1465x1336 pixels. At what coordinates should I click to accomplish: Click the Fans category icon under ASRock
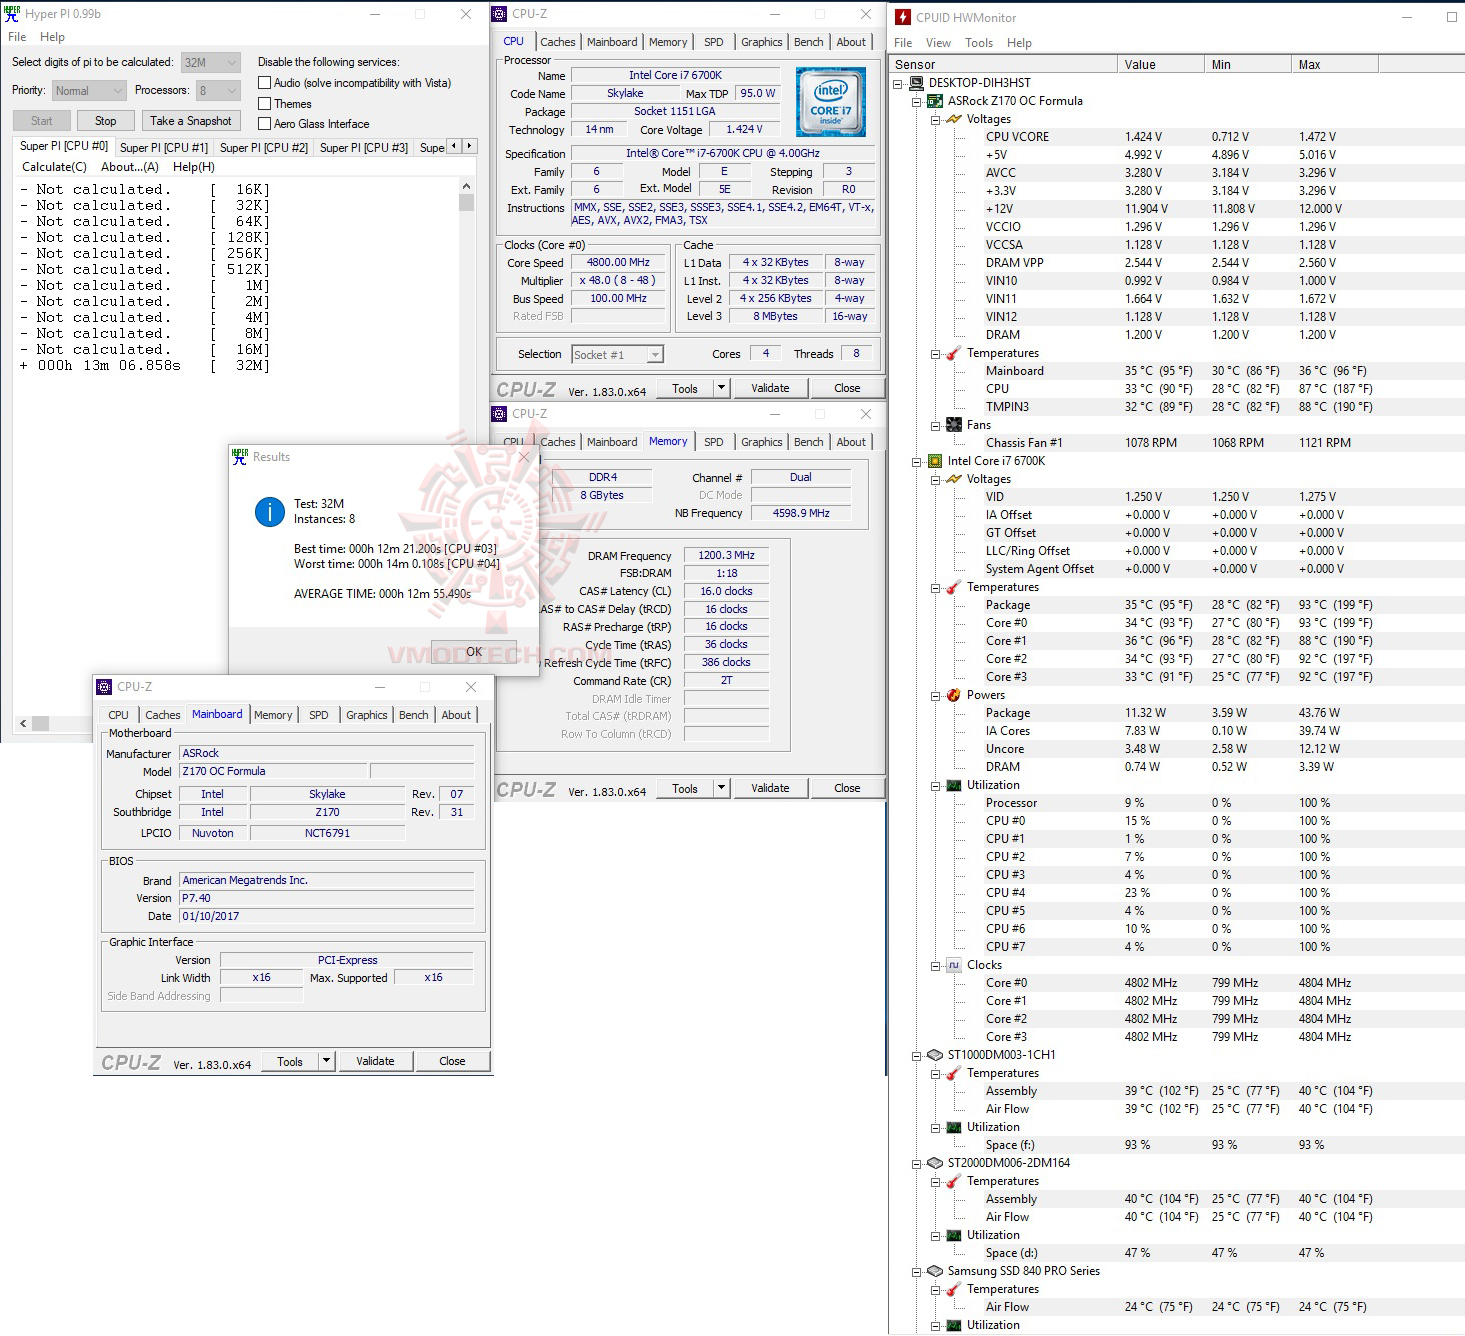click(x=954, y=425)
